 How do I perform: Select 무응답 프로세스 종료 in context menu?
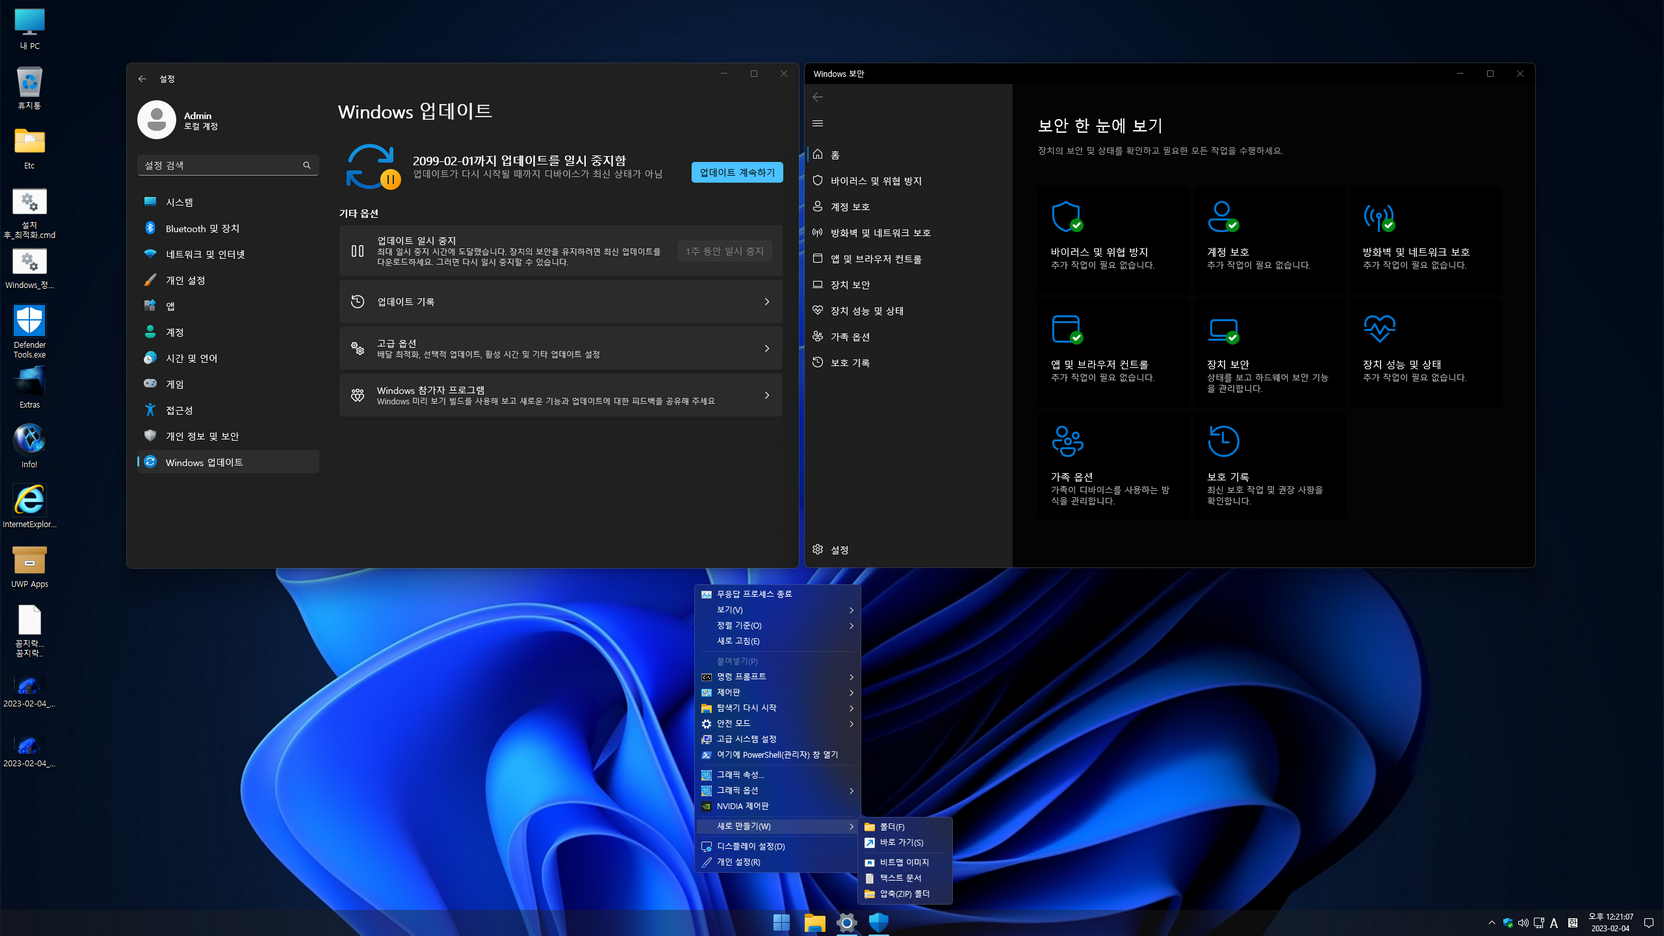[x=777, y=594]
